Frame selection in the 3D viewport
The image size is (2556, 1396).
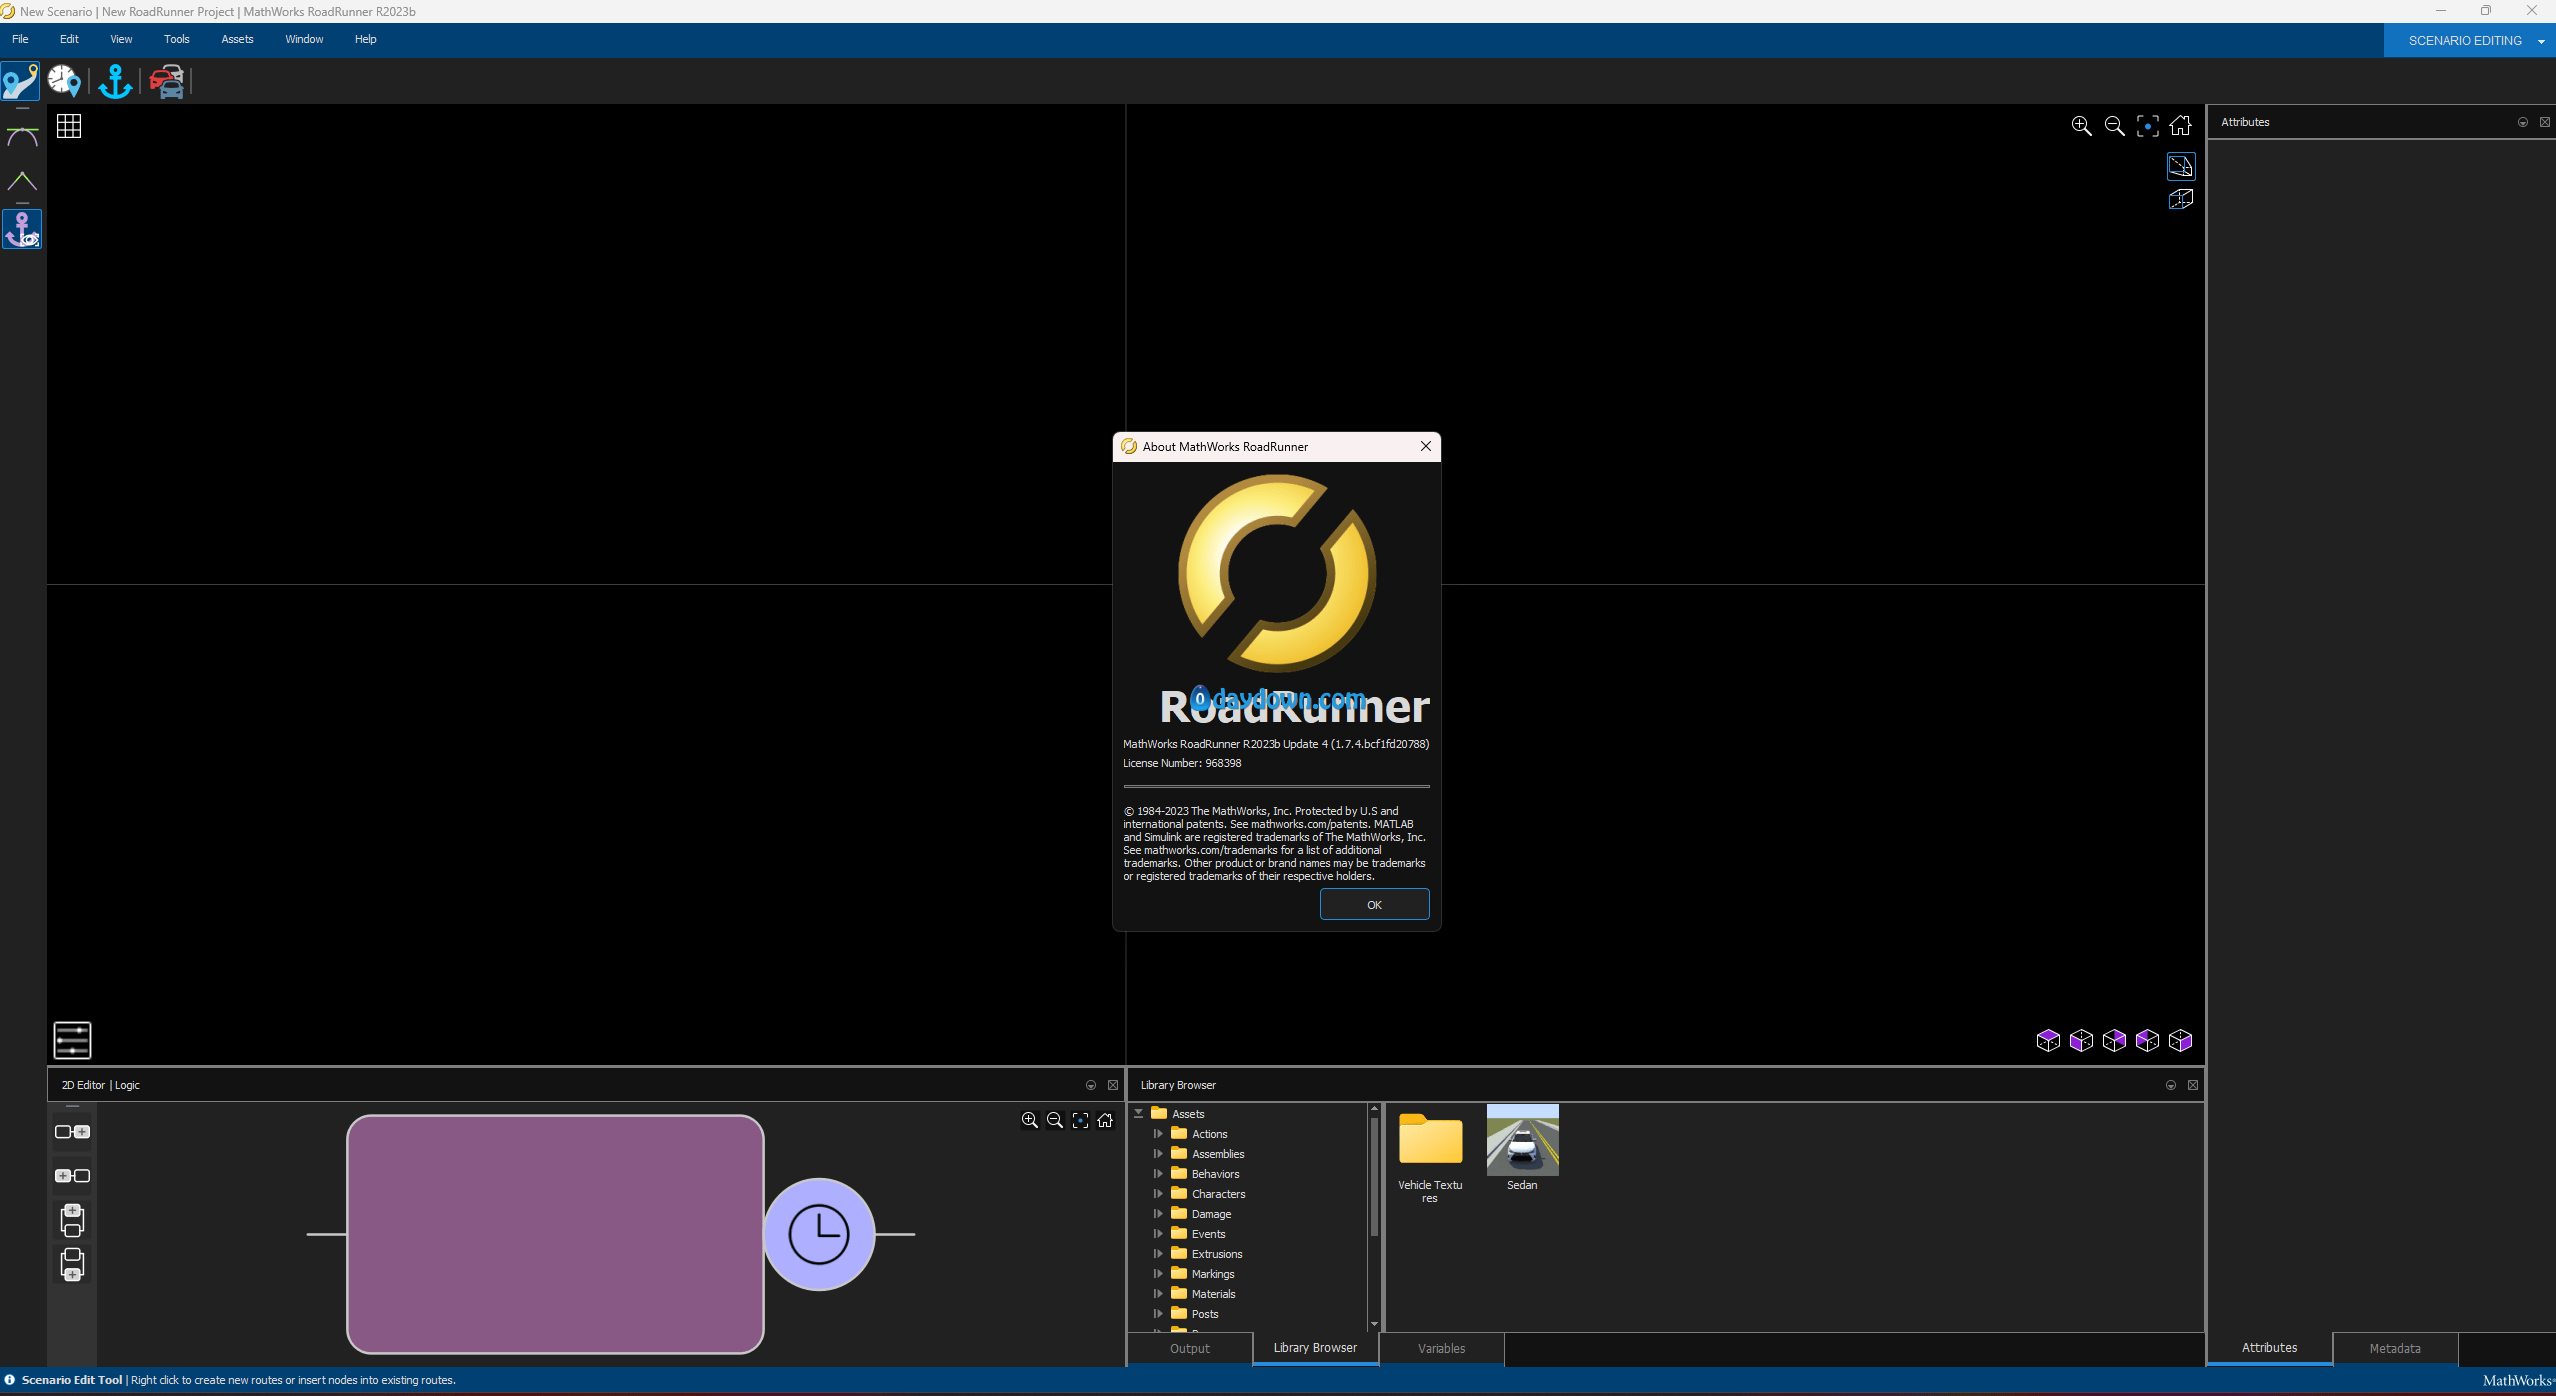tap(2148, 126)
